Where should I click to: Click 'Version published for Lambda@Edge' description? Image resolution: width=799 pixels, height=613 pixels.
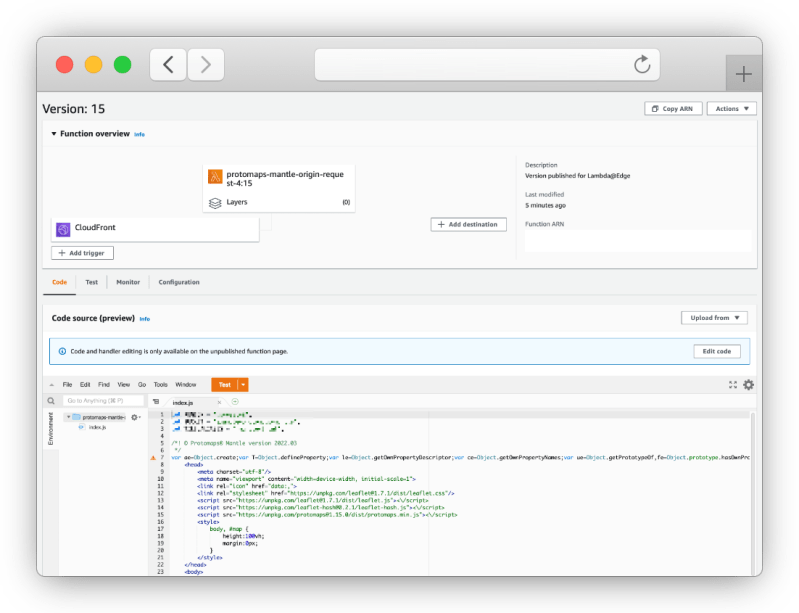click(577, 176)
